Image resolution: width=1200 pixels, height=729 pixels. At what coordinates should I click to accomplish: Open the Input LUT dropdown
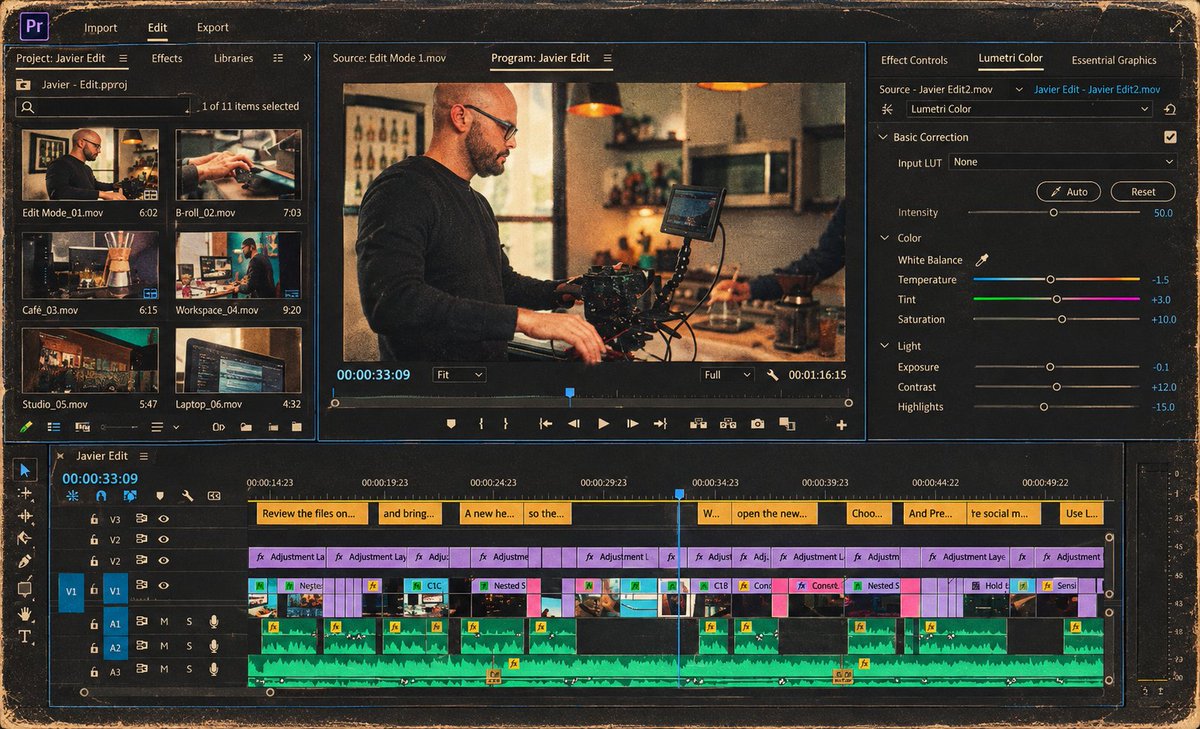[1063, 162]
